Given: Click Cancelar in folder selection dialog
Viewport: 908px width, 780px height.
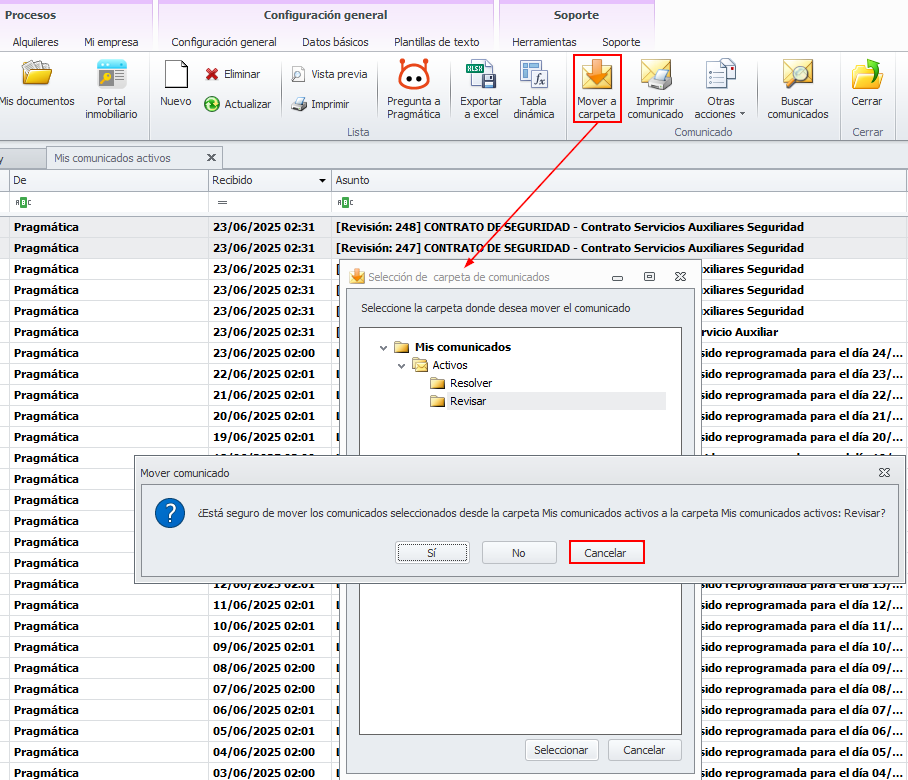Looking at the screenshot, I should pos(644,750).
